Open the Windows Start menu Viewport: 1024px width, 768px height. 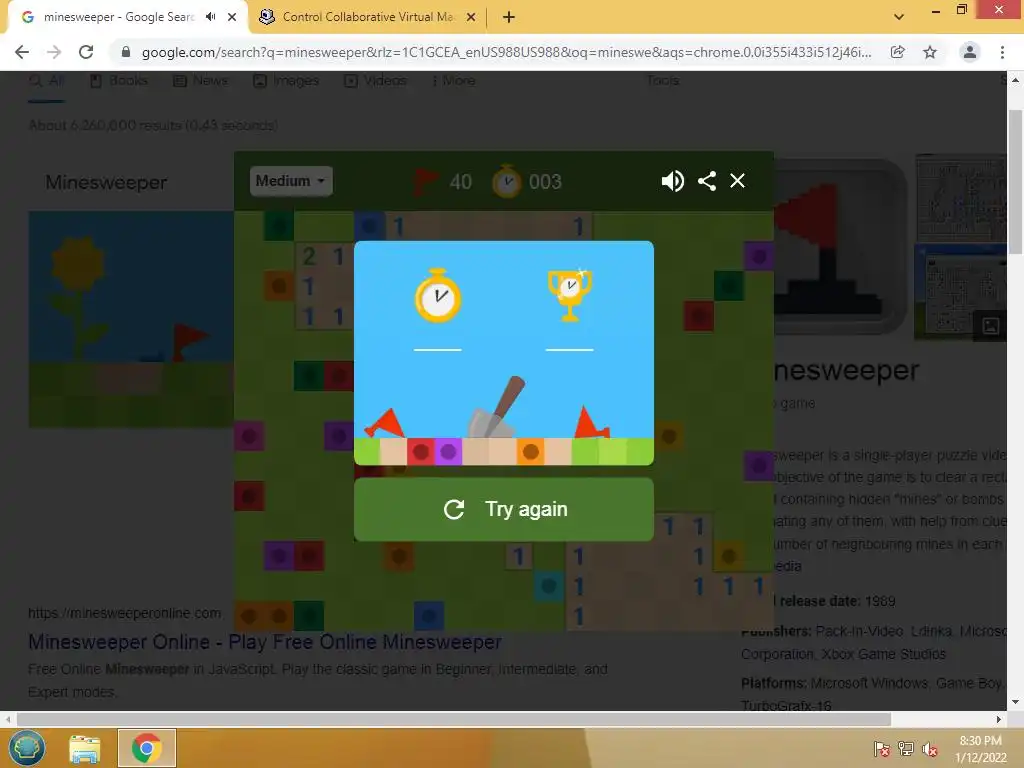click(27, 748)
